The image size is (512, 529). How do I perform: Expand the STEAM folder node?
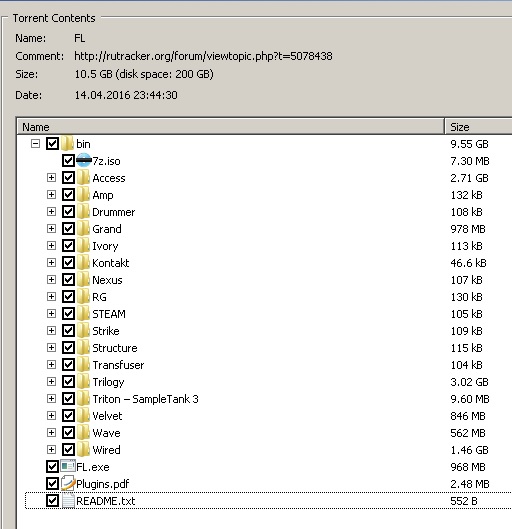coord(51,313)
